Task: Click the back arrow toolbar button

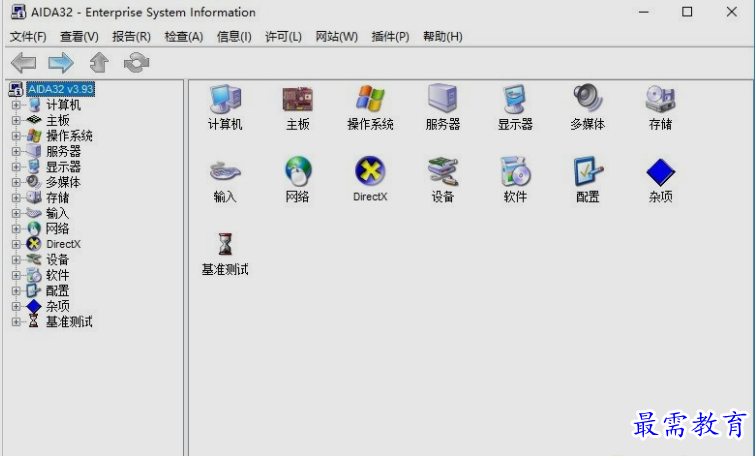Action: (24, 63)
